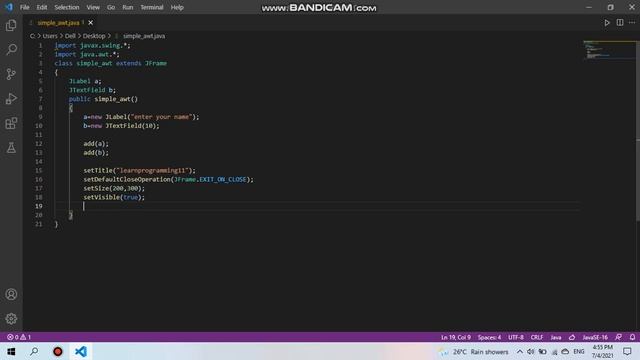
Task: Open the Edit menu
Action: click(x=42, y=7)
